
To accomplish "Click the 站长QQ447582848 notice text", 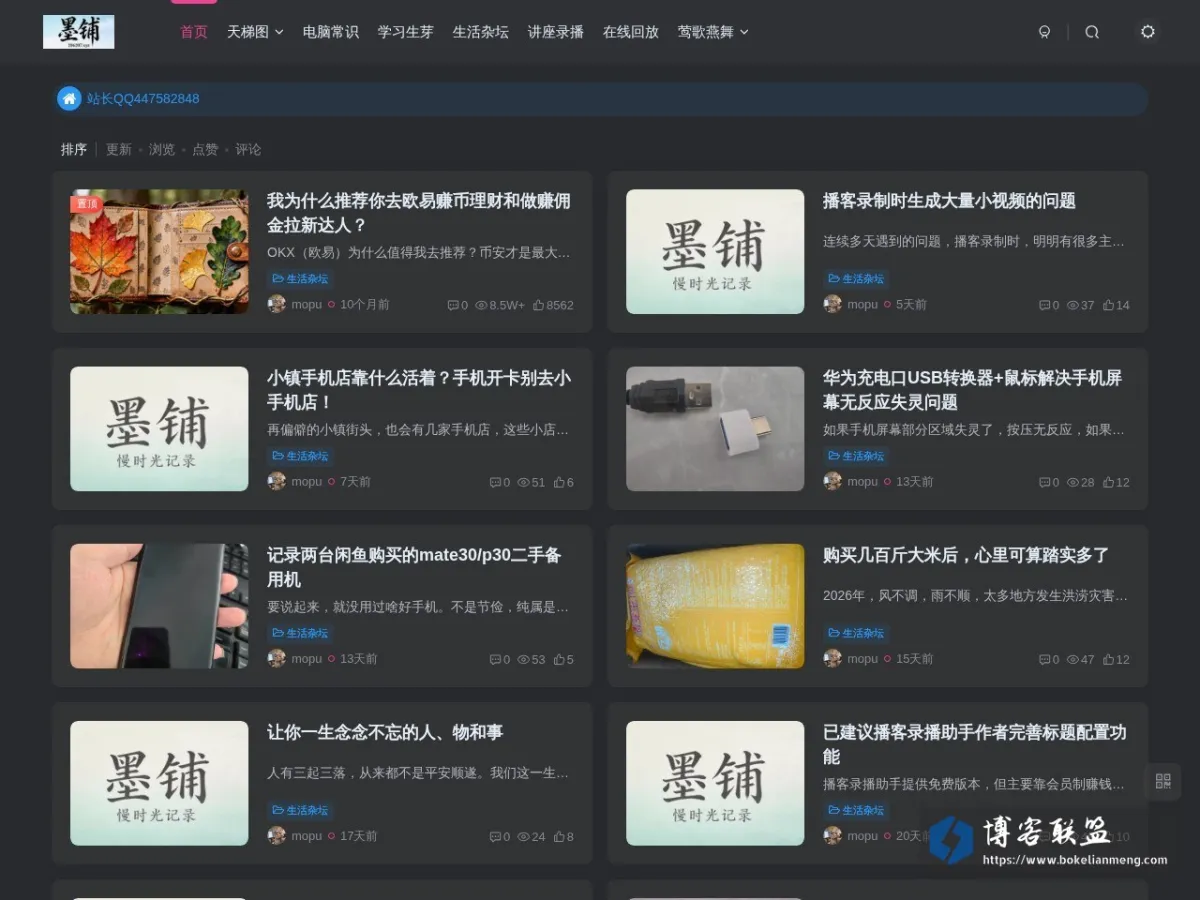I will [x=143, y=98].
